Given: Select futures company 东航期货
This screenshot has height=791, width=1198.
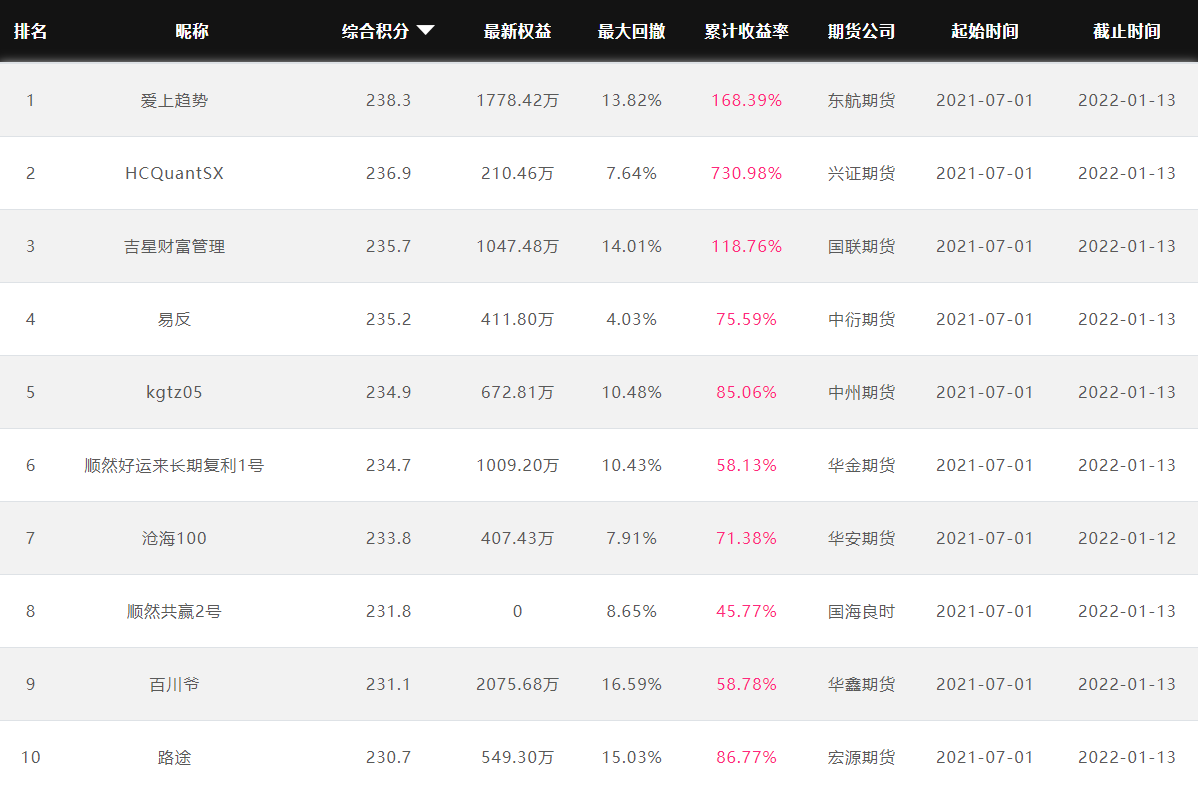Looking at the screenshot, I should pos(861,100).
